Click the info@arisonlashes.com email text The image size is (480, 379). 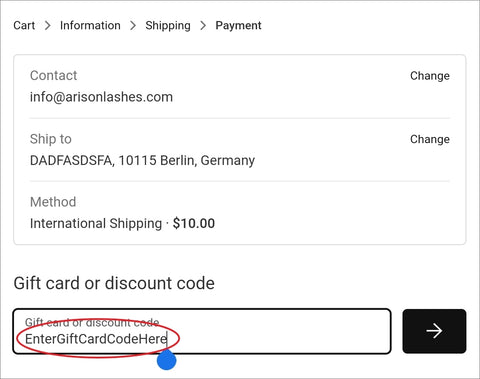click(101, 97)
